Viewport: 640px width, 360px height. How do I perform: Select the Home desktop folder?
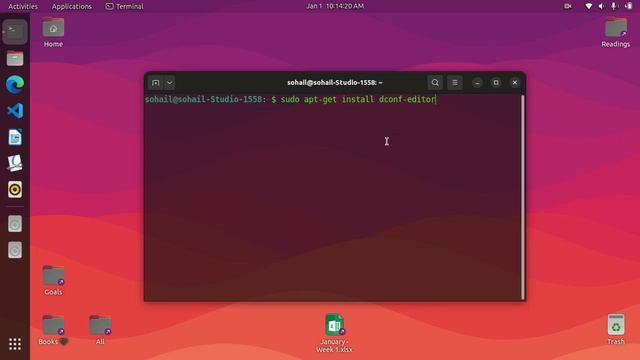tap(53, 32)
